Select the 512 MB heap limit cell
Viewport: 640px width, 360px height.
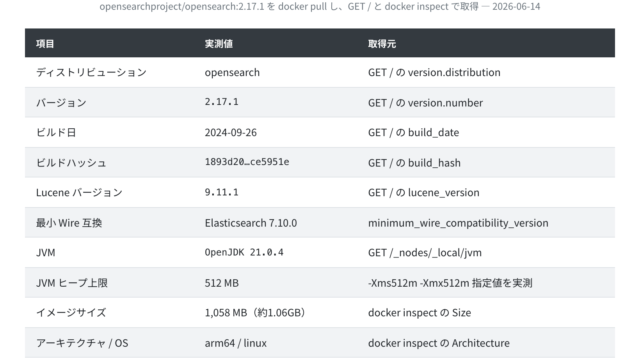[222, 283]
